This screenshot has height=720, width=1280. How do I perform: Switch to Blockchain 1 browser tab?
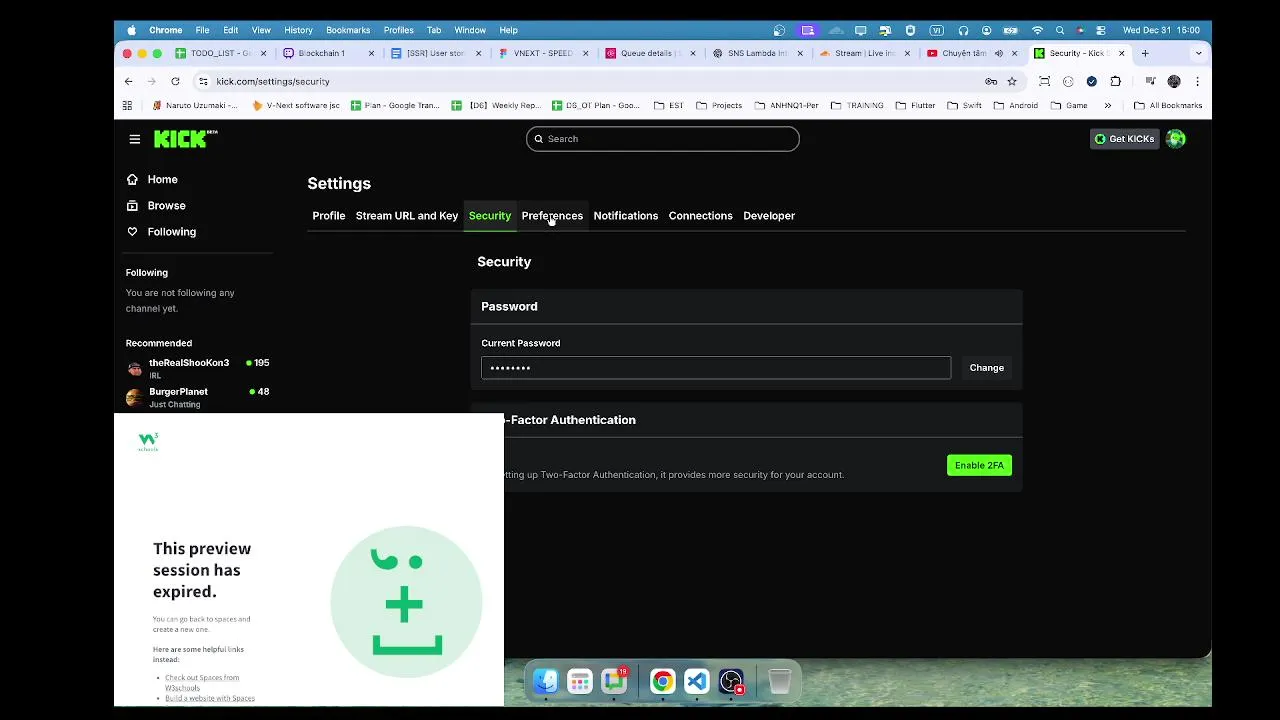click(x=328, y=53)
